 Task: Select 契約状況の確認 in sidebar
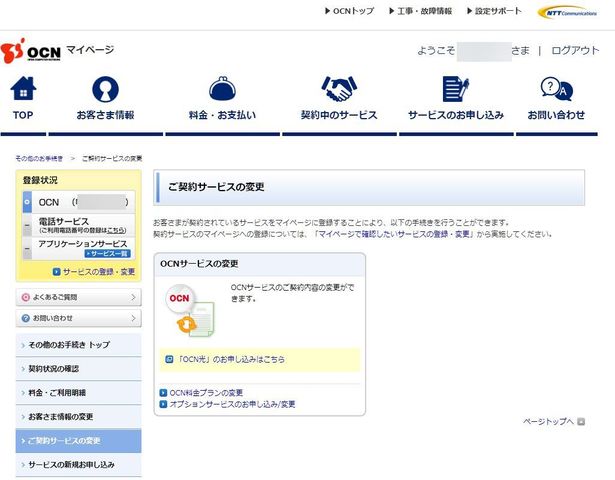click(78, 369)
